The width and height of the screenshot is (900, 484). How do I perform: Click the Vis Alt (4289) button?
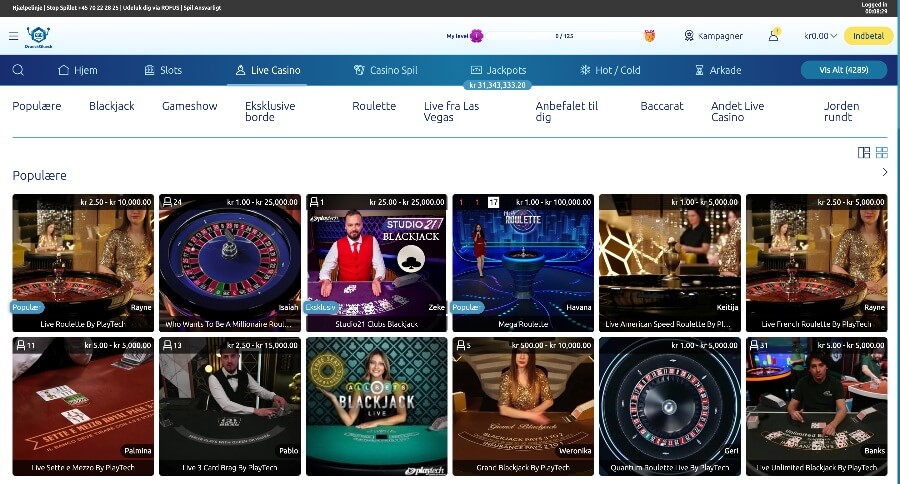point(844,70)
